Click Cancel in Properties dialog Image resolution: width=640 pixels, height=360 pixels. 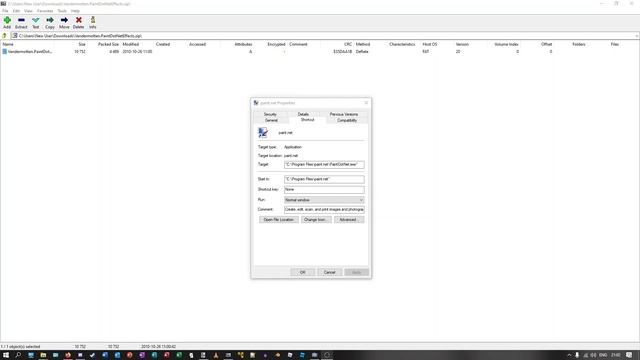point(329,272)
